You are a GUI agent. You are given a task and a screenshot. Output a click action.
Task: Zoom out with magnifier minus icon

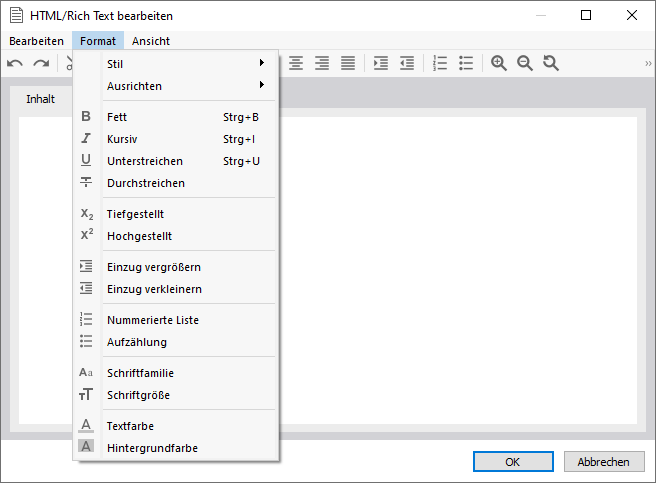pyautogui.click(x=525, y=63)
